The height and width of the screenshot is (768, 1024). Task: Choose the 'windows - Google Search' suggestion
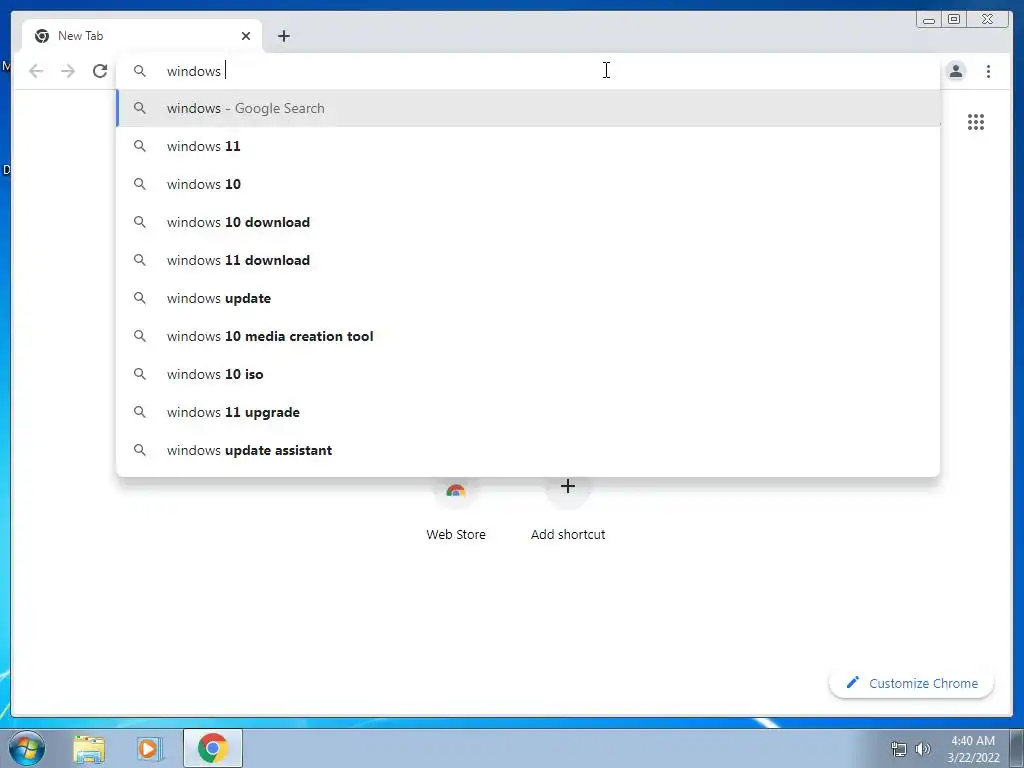point(528,108)
